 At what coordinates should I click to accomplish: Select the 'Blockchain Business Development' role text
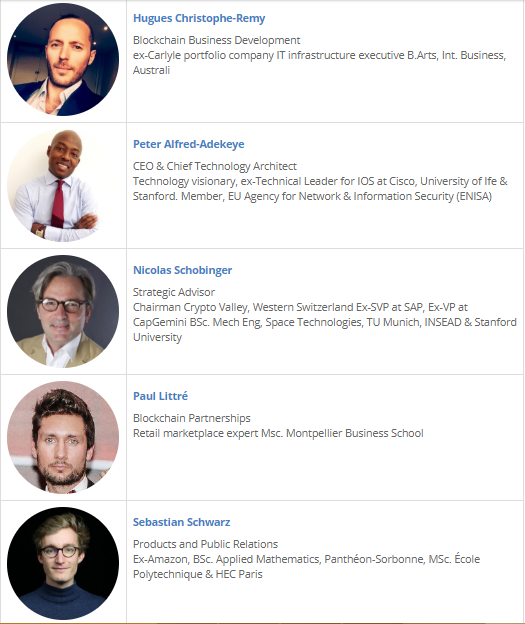click(x=217, y=40)
